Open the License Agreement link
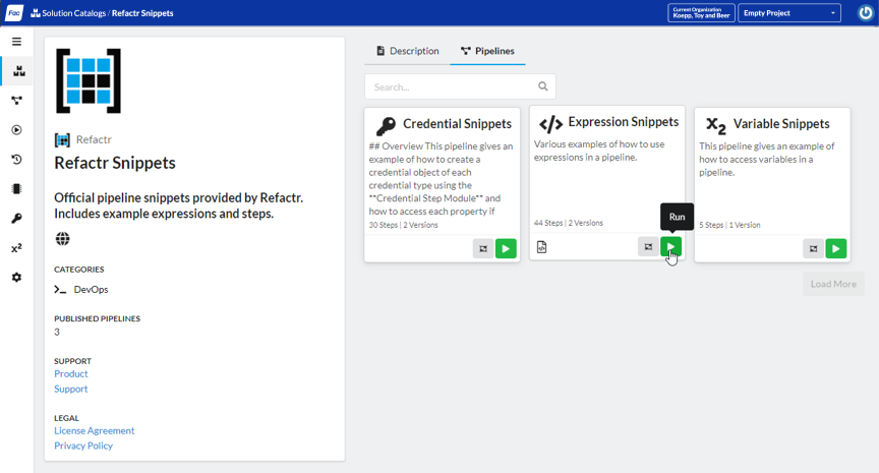This screenshot has height=473, width=879. click(x=94, y=431)
